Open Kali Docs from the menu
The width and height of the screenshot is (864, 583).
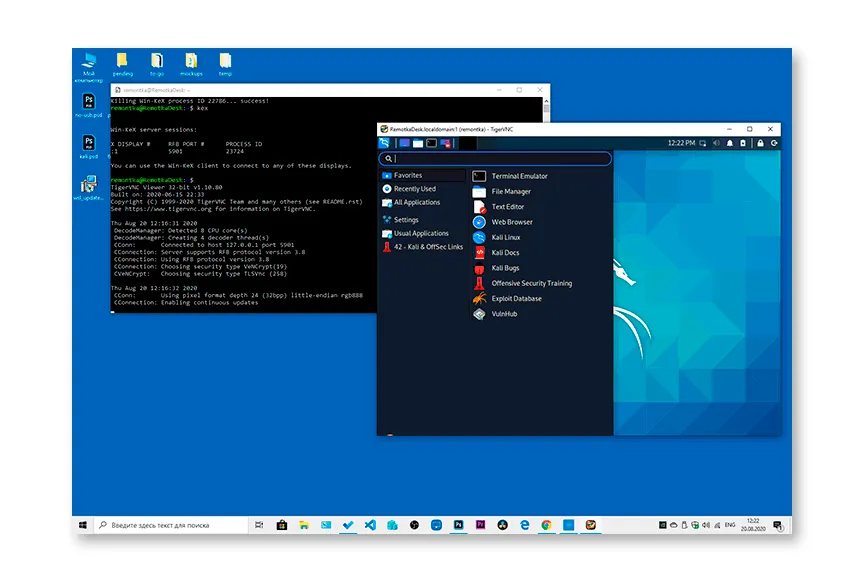click(541, 253)
